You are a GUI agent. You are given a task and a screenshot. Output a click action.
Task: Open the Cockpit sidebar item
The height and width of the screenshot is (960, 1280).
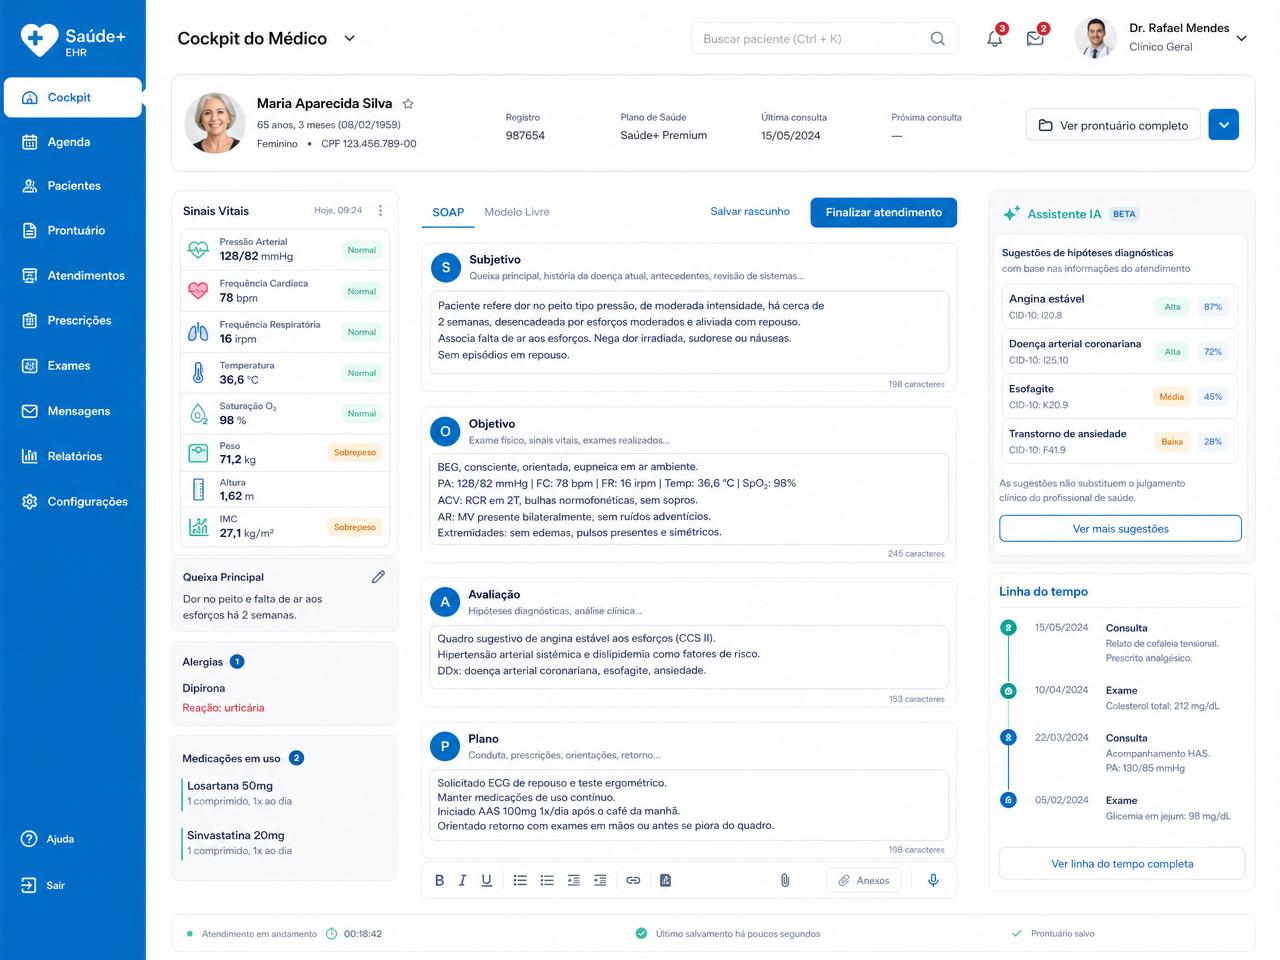[x=72, y=97]
